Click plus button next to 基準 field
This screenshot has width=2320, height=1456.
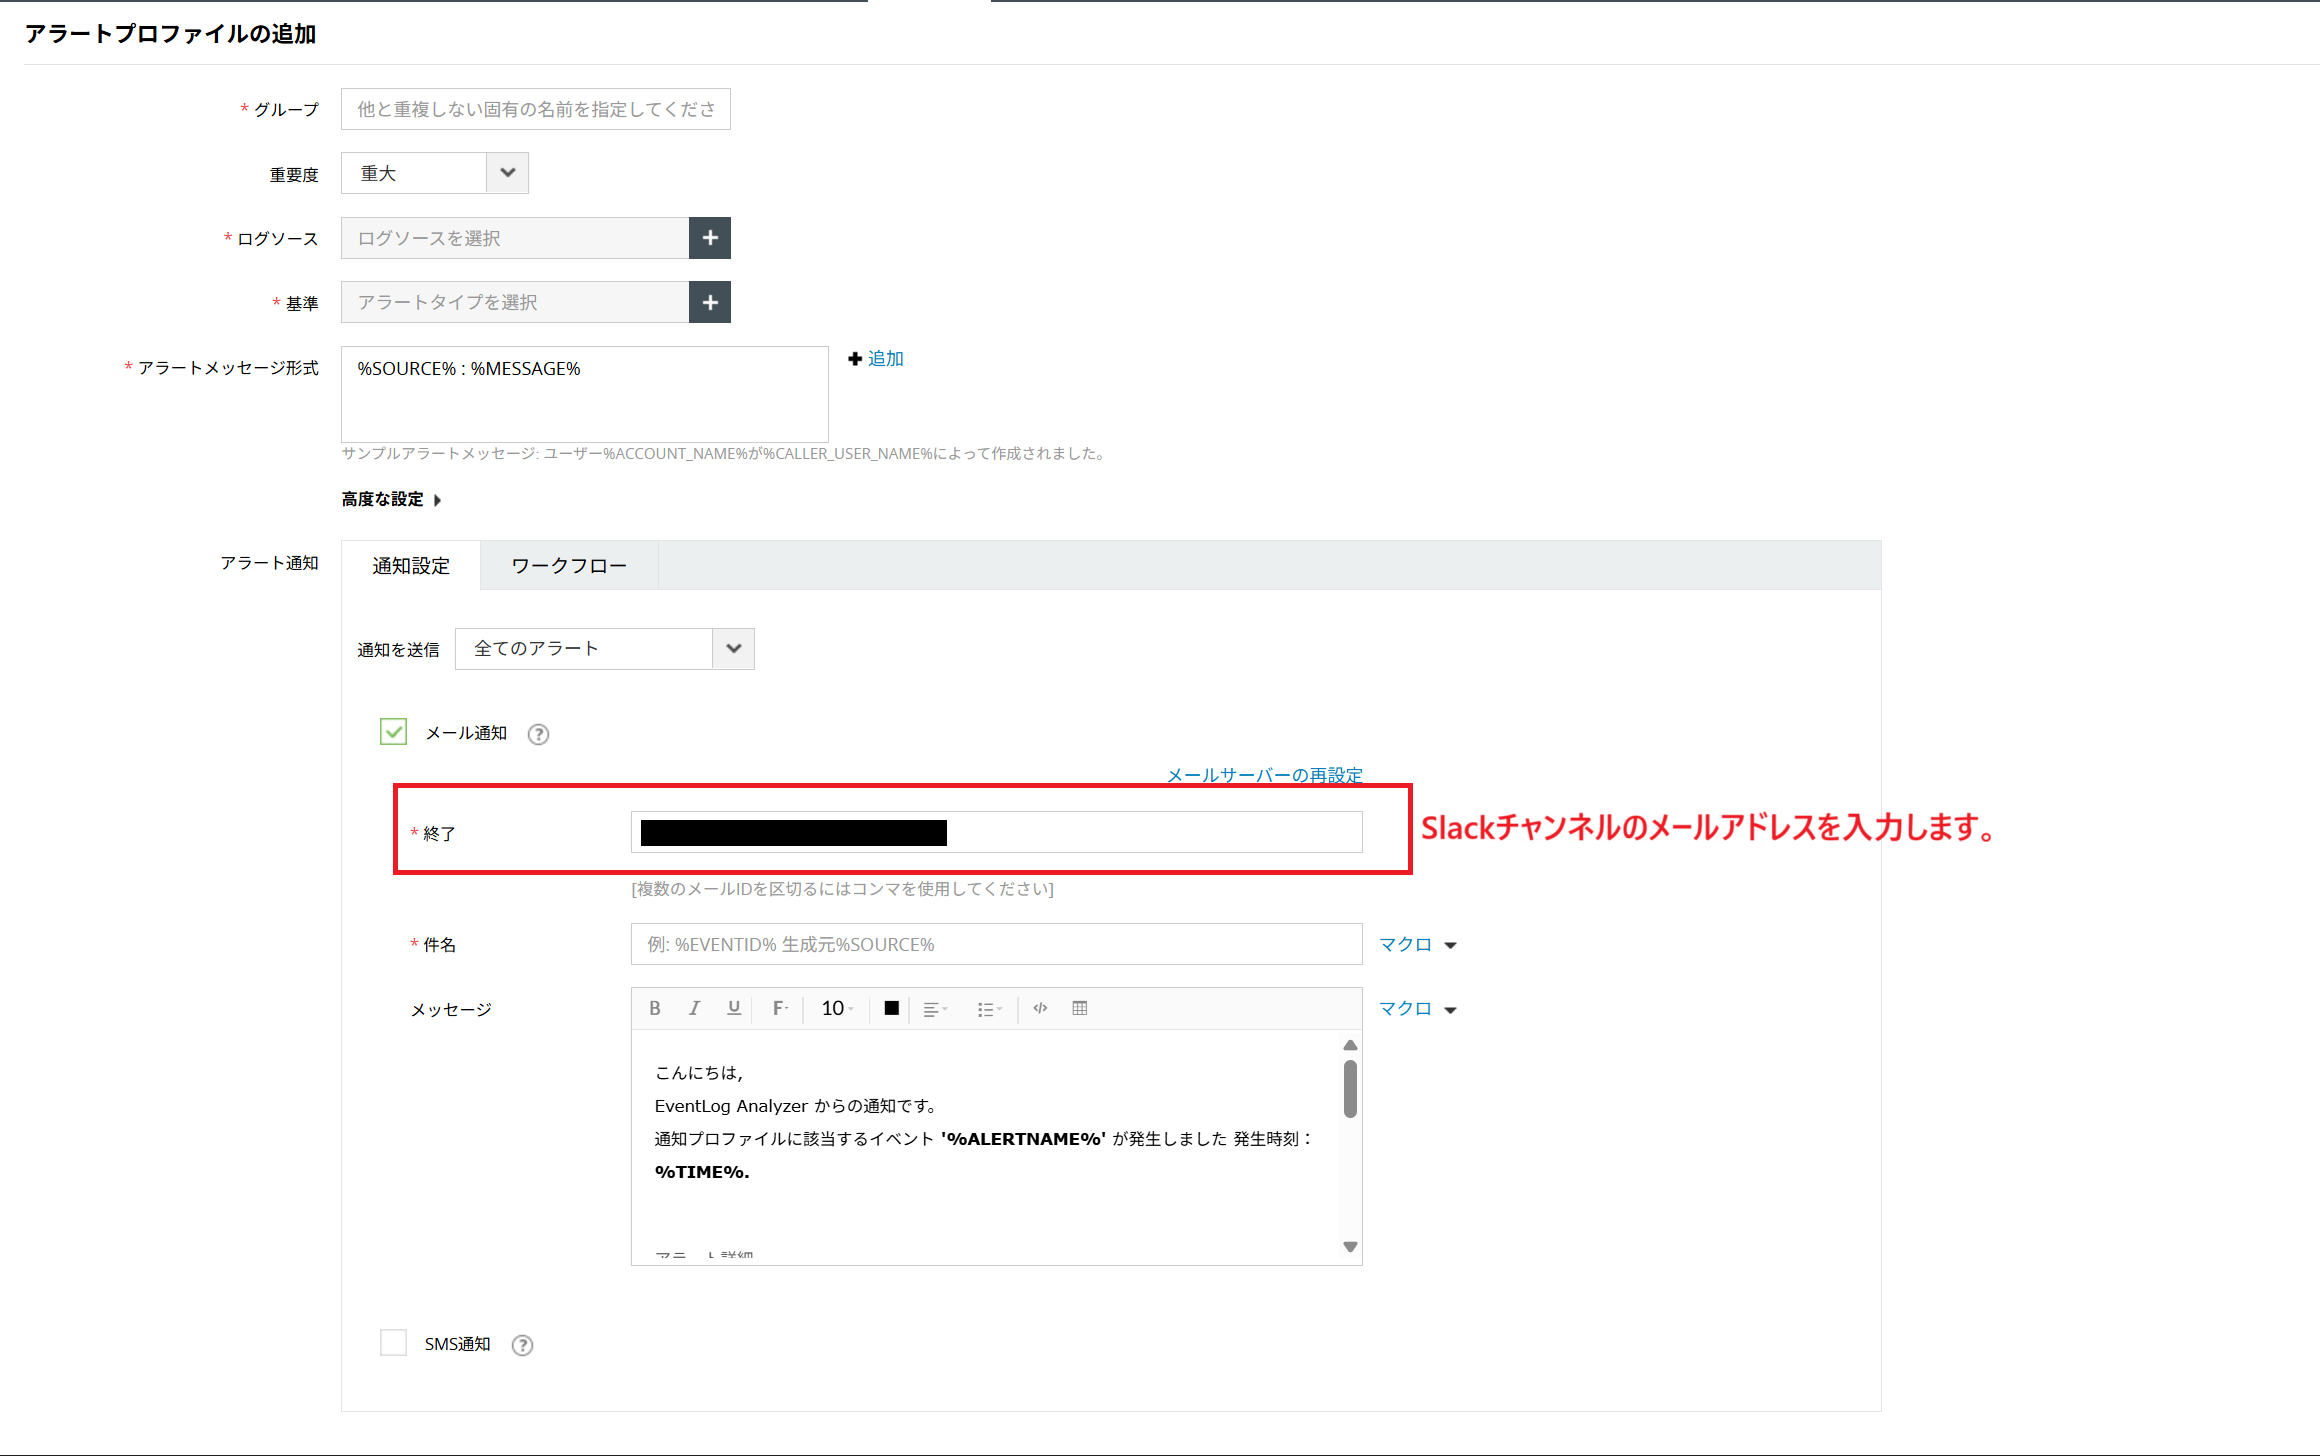(710, 302)
